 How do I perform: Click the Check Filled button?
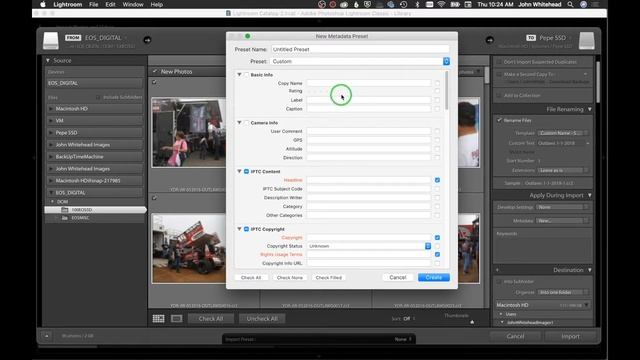coord(329,278)
